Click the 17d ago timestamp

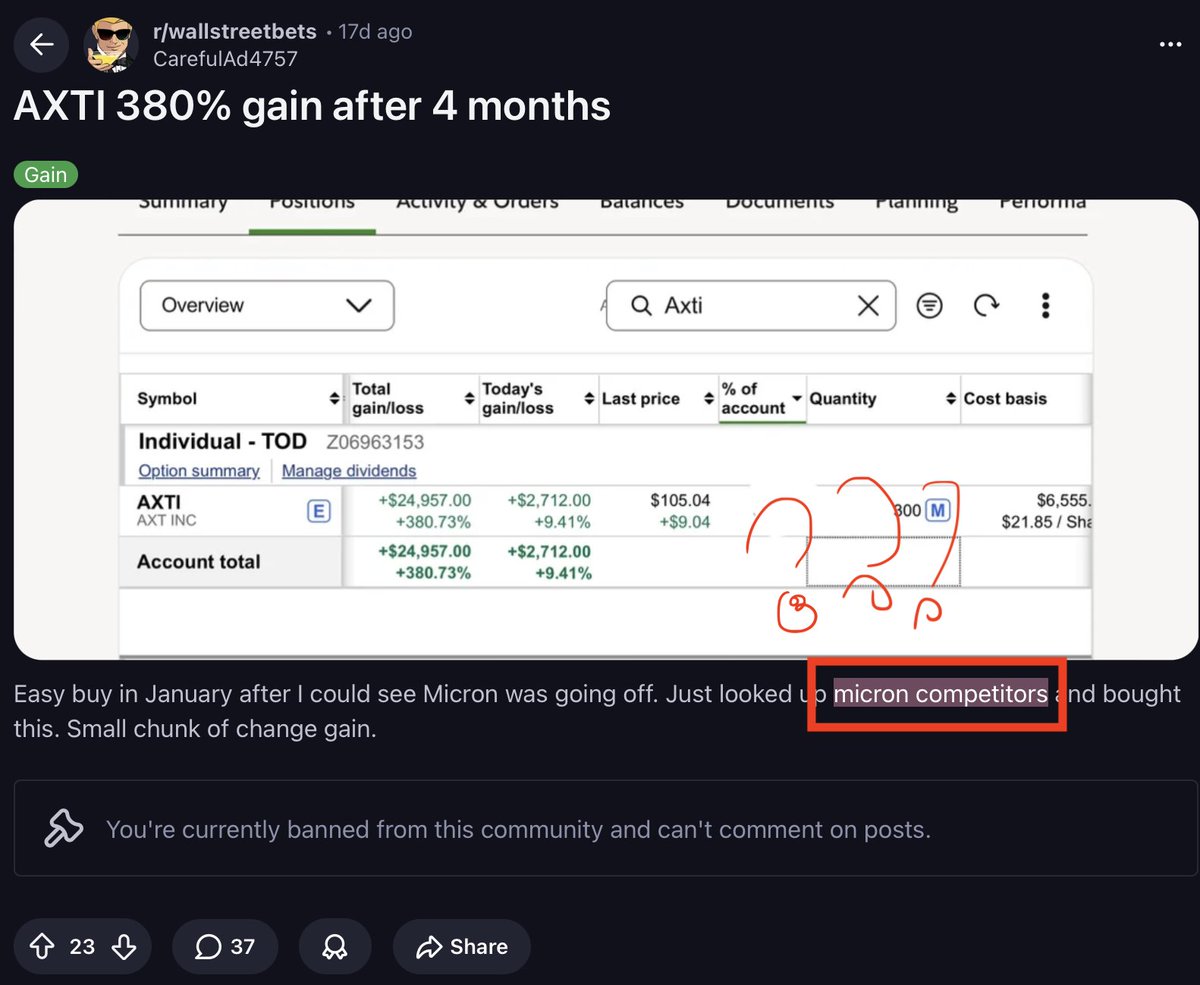(x=375, y=32)
